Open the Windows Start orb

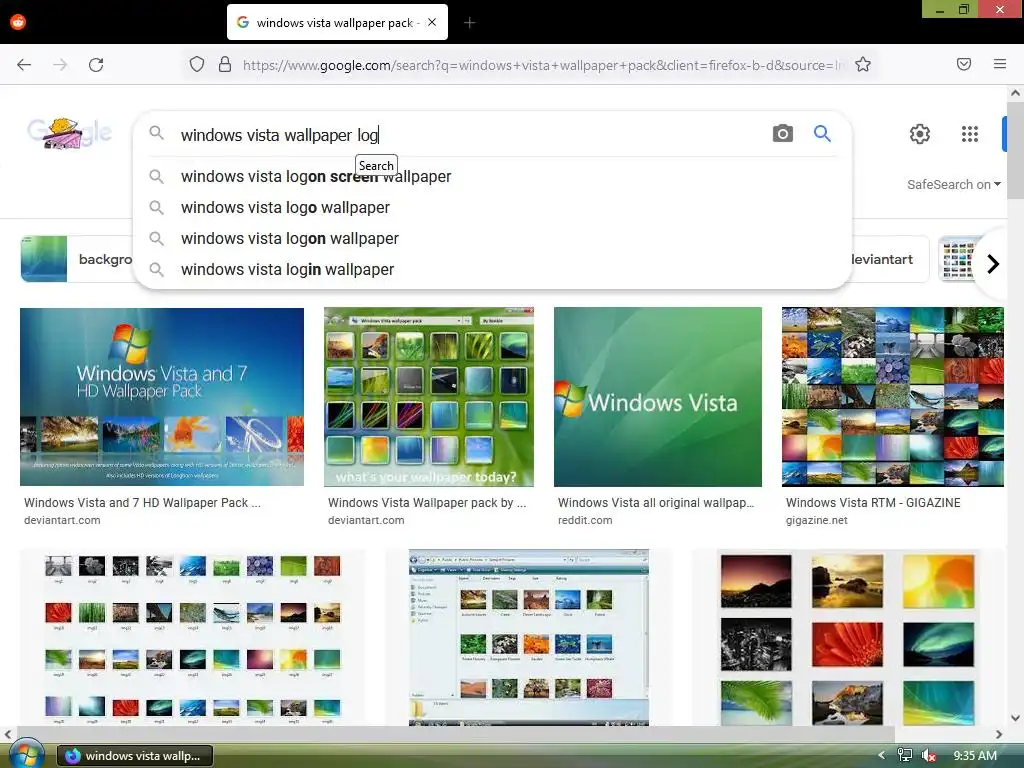click(x=26, y=755)
